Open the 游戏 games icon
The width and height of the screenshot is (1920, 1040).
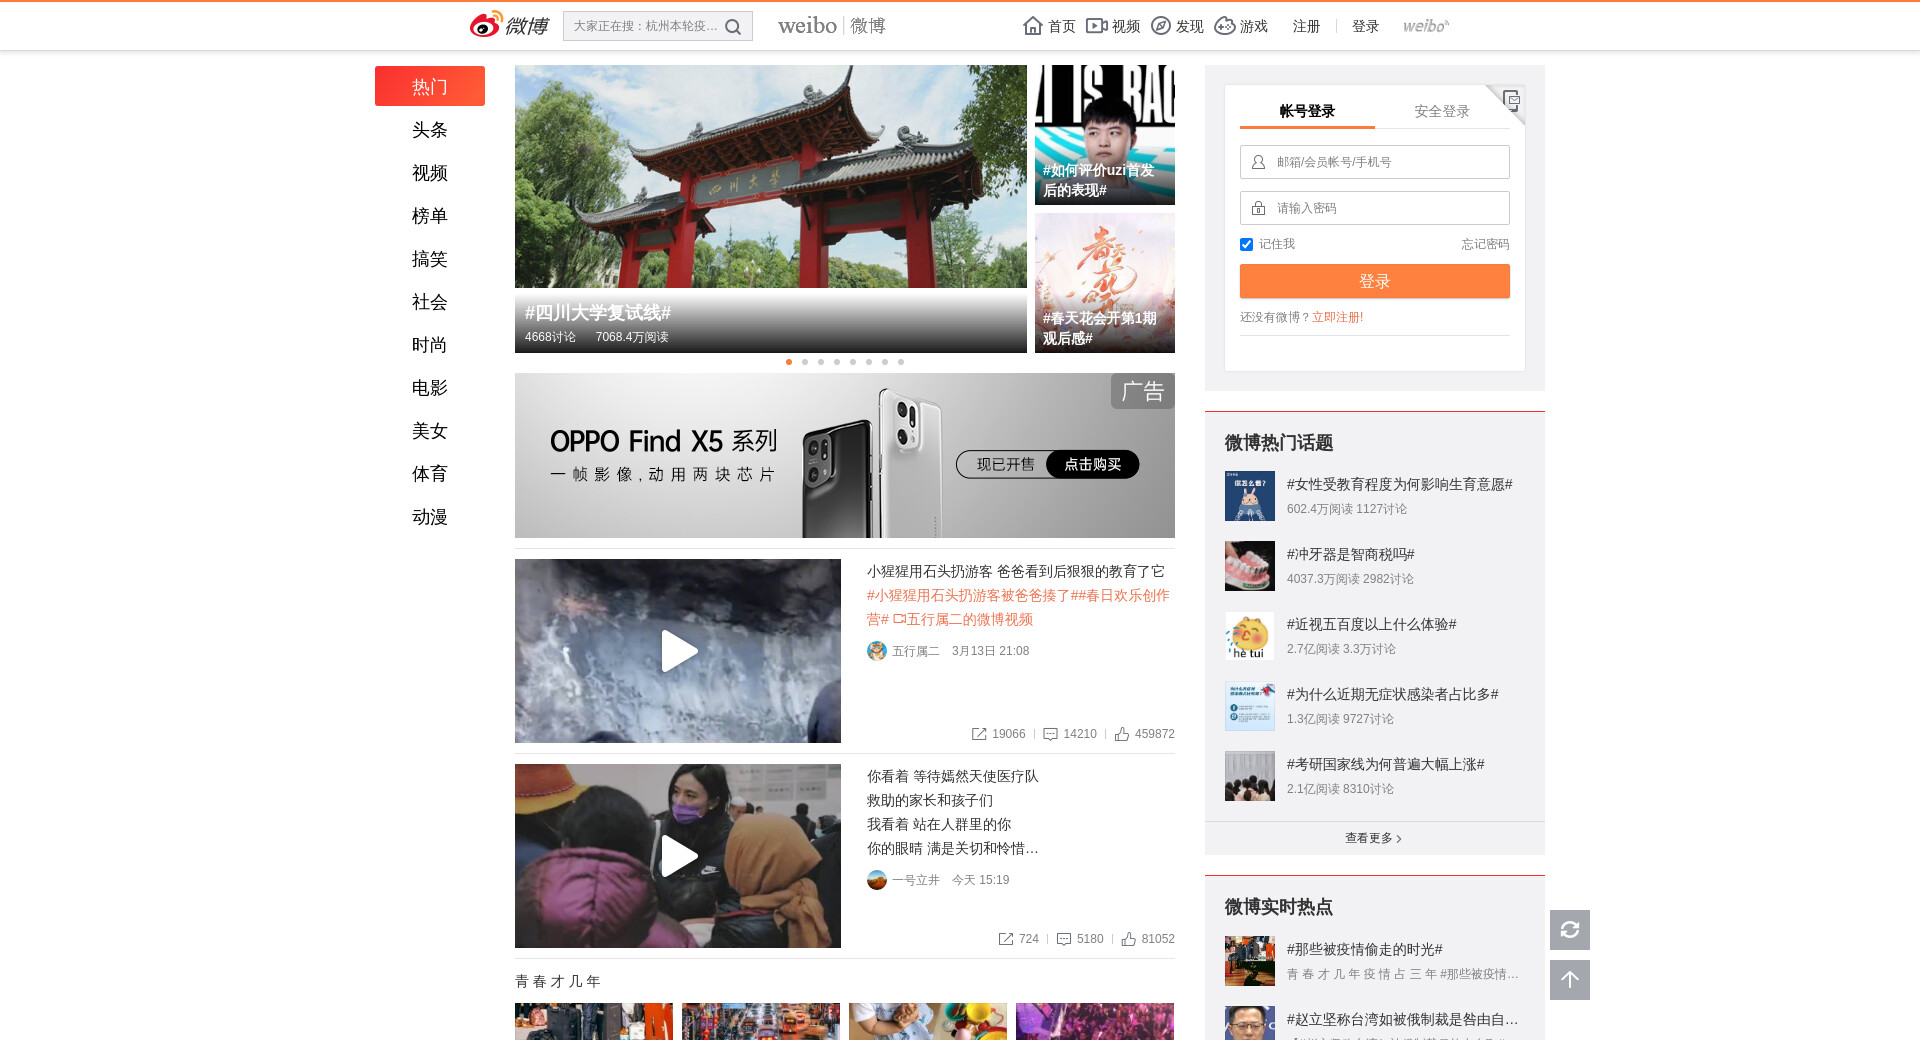click(1225, 26)
